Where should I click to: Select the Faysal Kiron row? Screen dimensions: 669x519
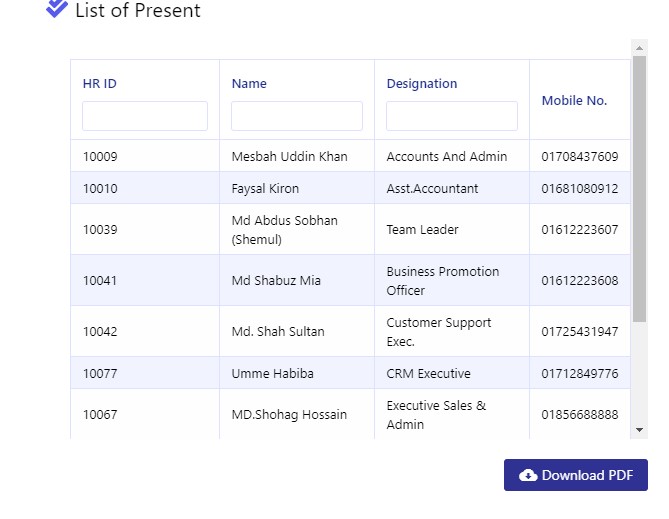[x=350, y=188]
